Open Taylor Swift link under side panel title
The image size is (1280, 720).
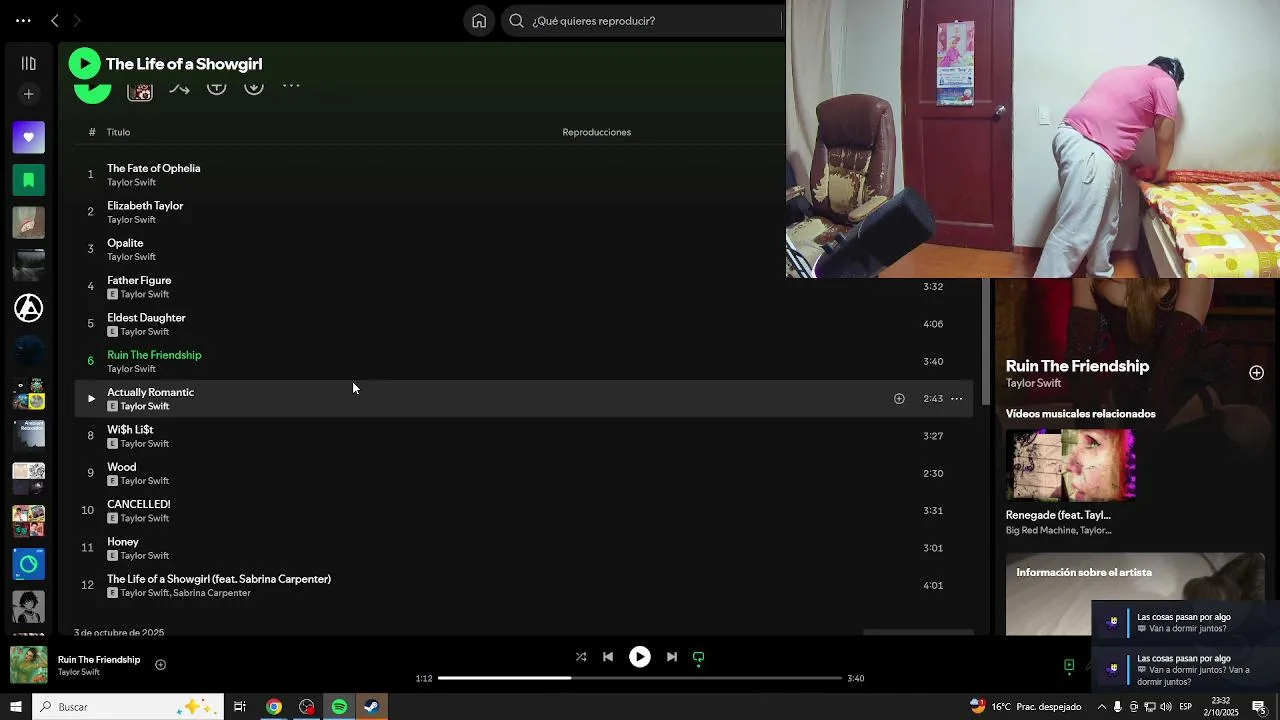pos(1033,383)
